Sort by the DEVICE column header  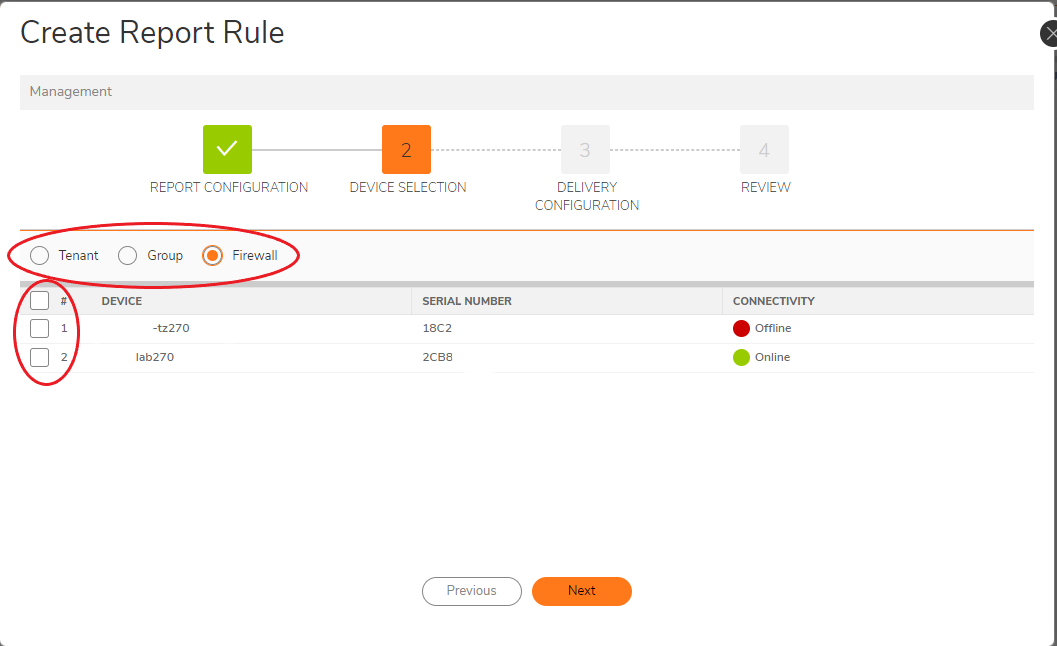click(122, 301)
